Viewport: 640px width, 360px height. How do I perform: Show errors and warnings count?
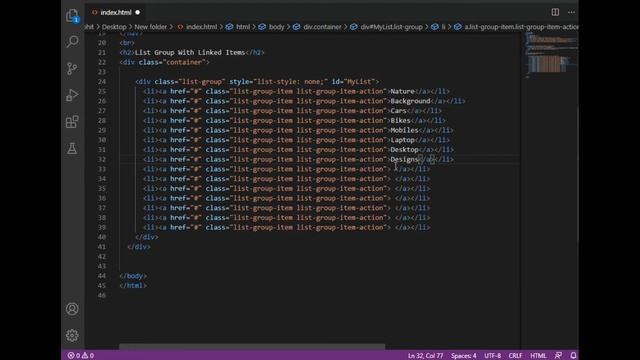pyautogui.click(x=81, y=356)
